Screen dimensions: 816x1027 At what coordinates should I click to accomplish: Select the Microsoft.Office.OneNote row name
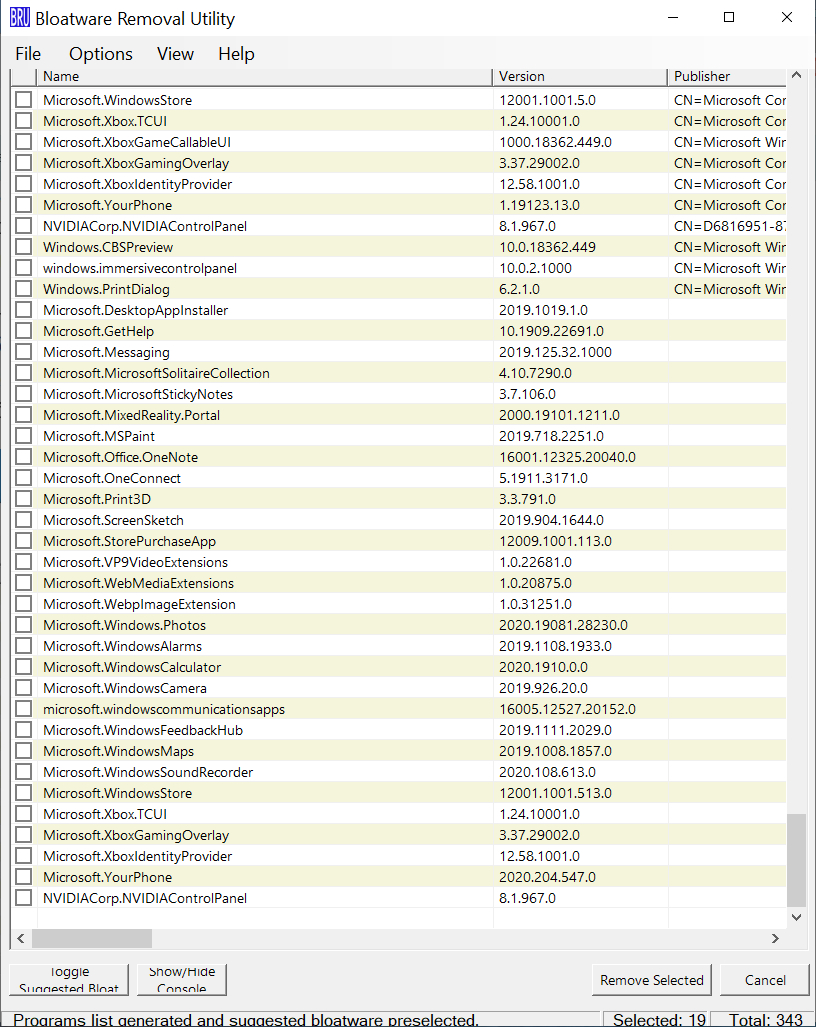point(121,457)
